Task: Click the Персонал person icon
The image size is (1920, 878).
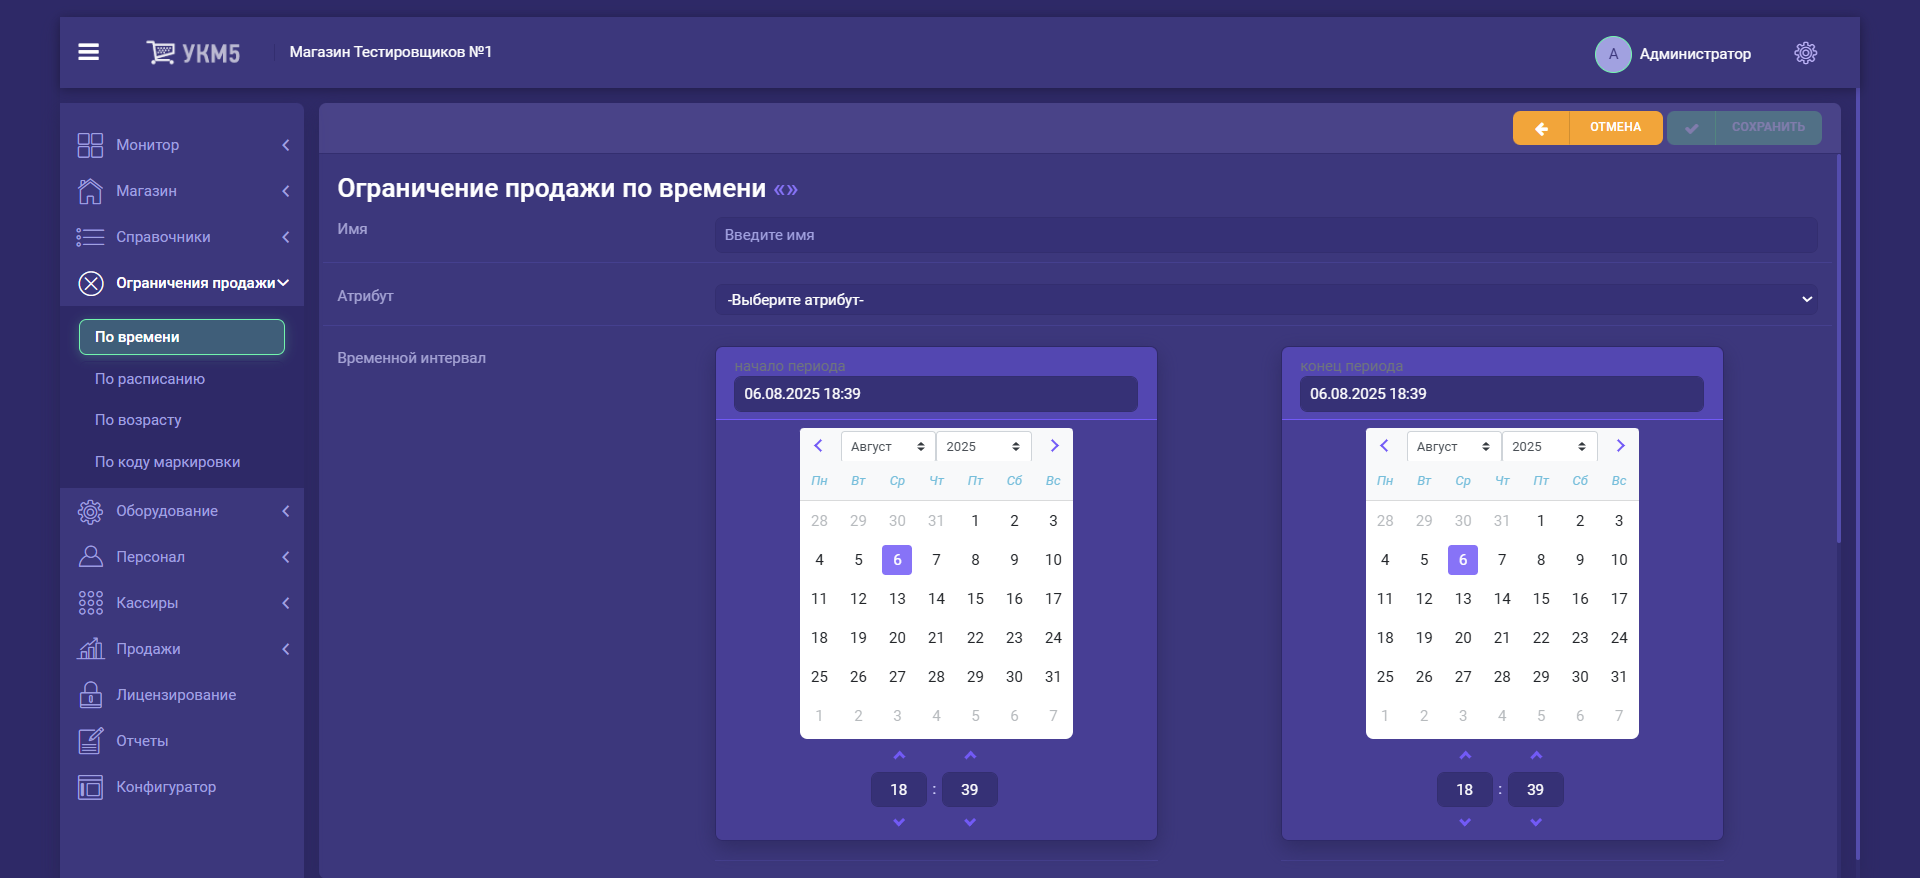Action: pos(90,557)
